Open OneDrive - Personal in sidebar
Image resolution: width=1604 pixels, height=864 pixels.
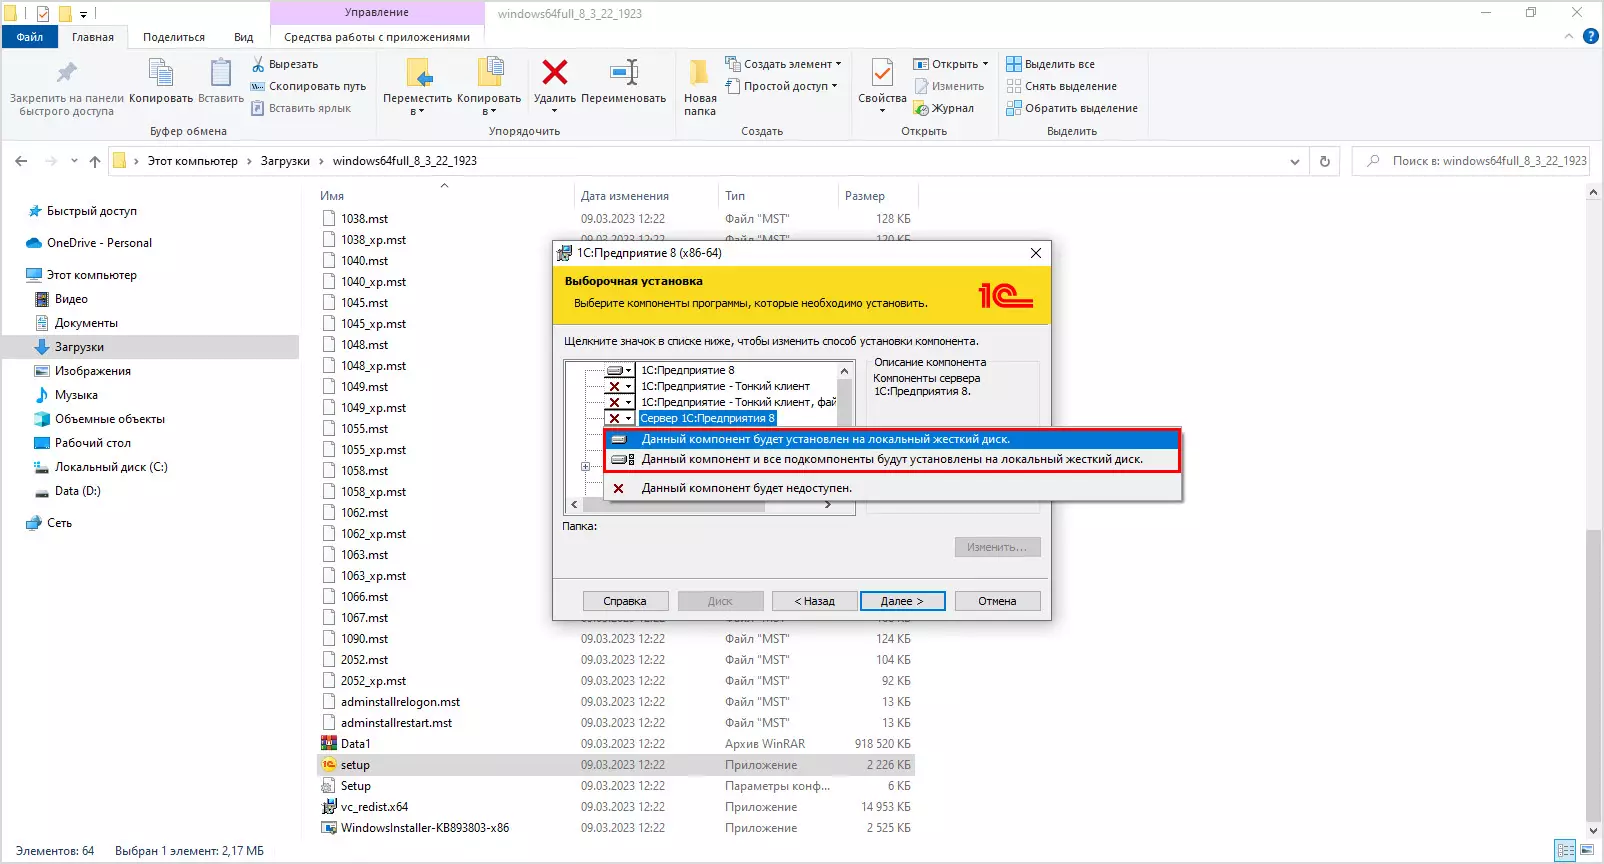99,243
